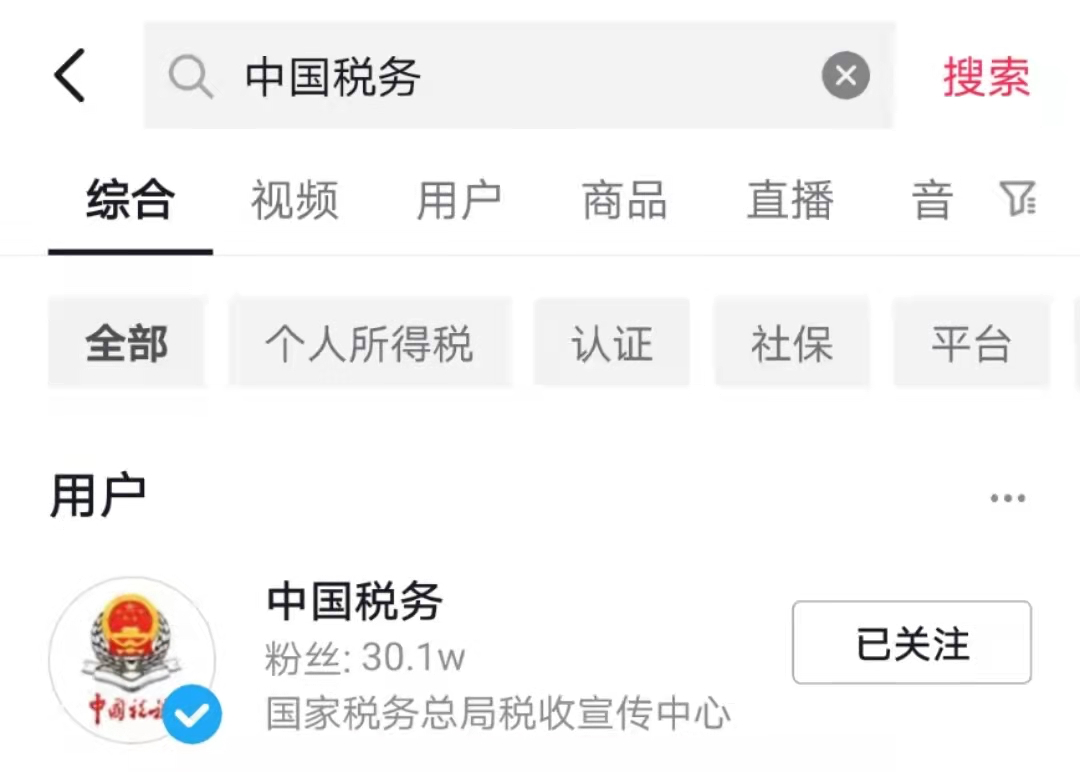Clear the search text with the X icon

[x=846, y=75]
